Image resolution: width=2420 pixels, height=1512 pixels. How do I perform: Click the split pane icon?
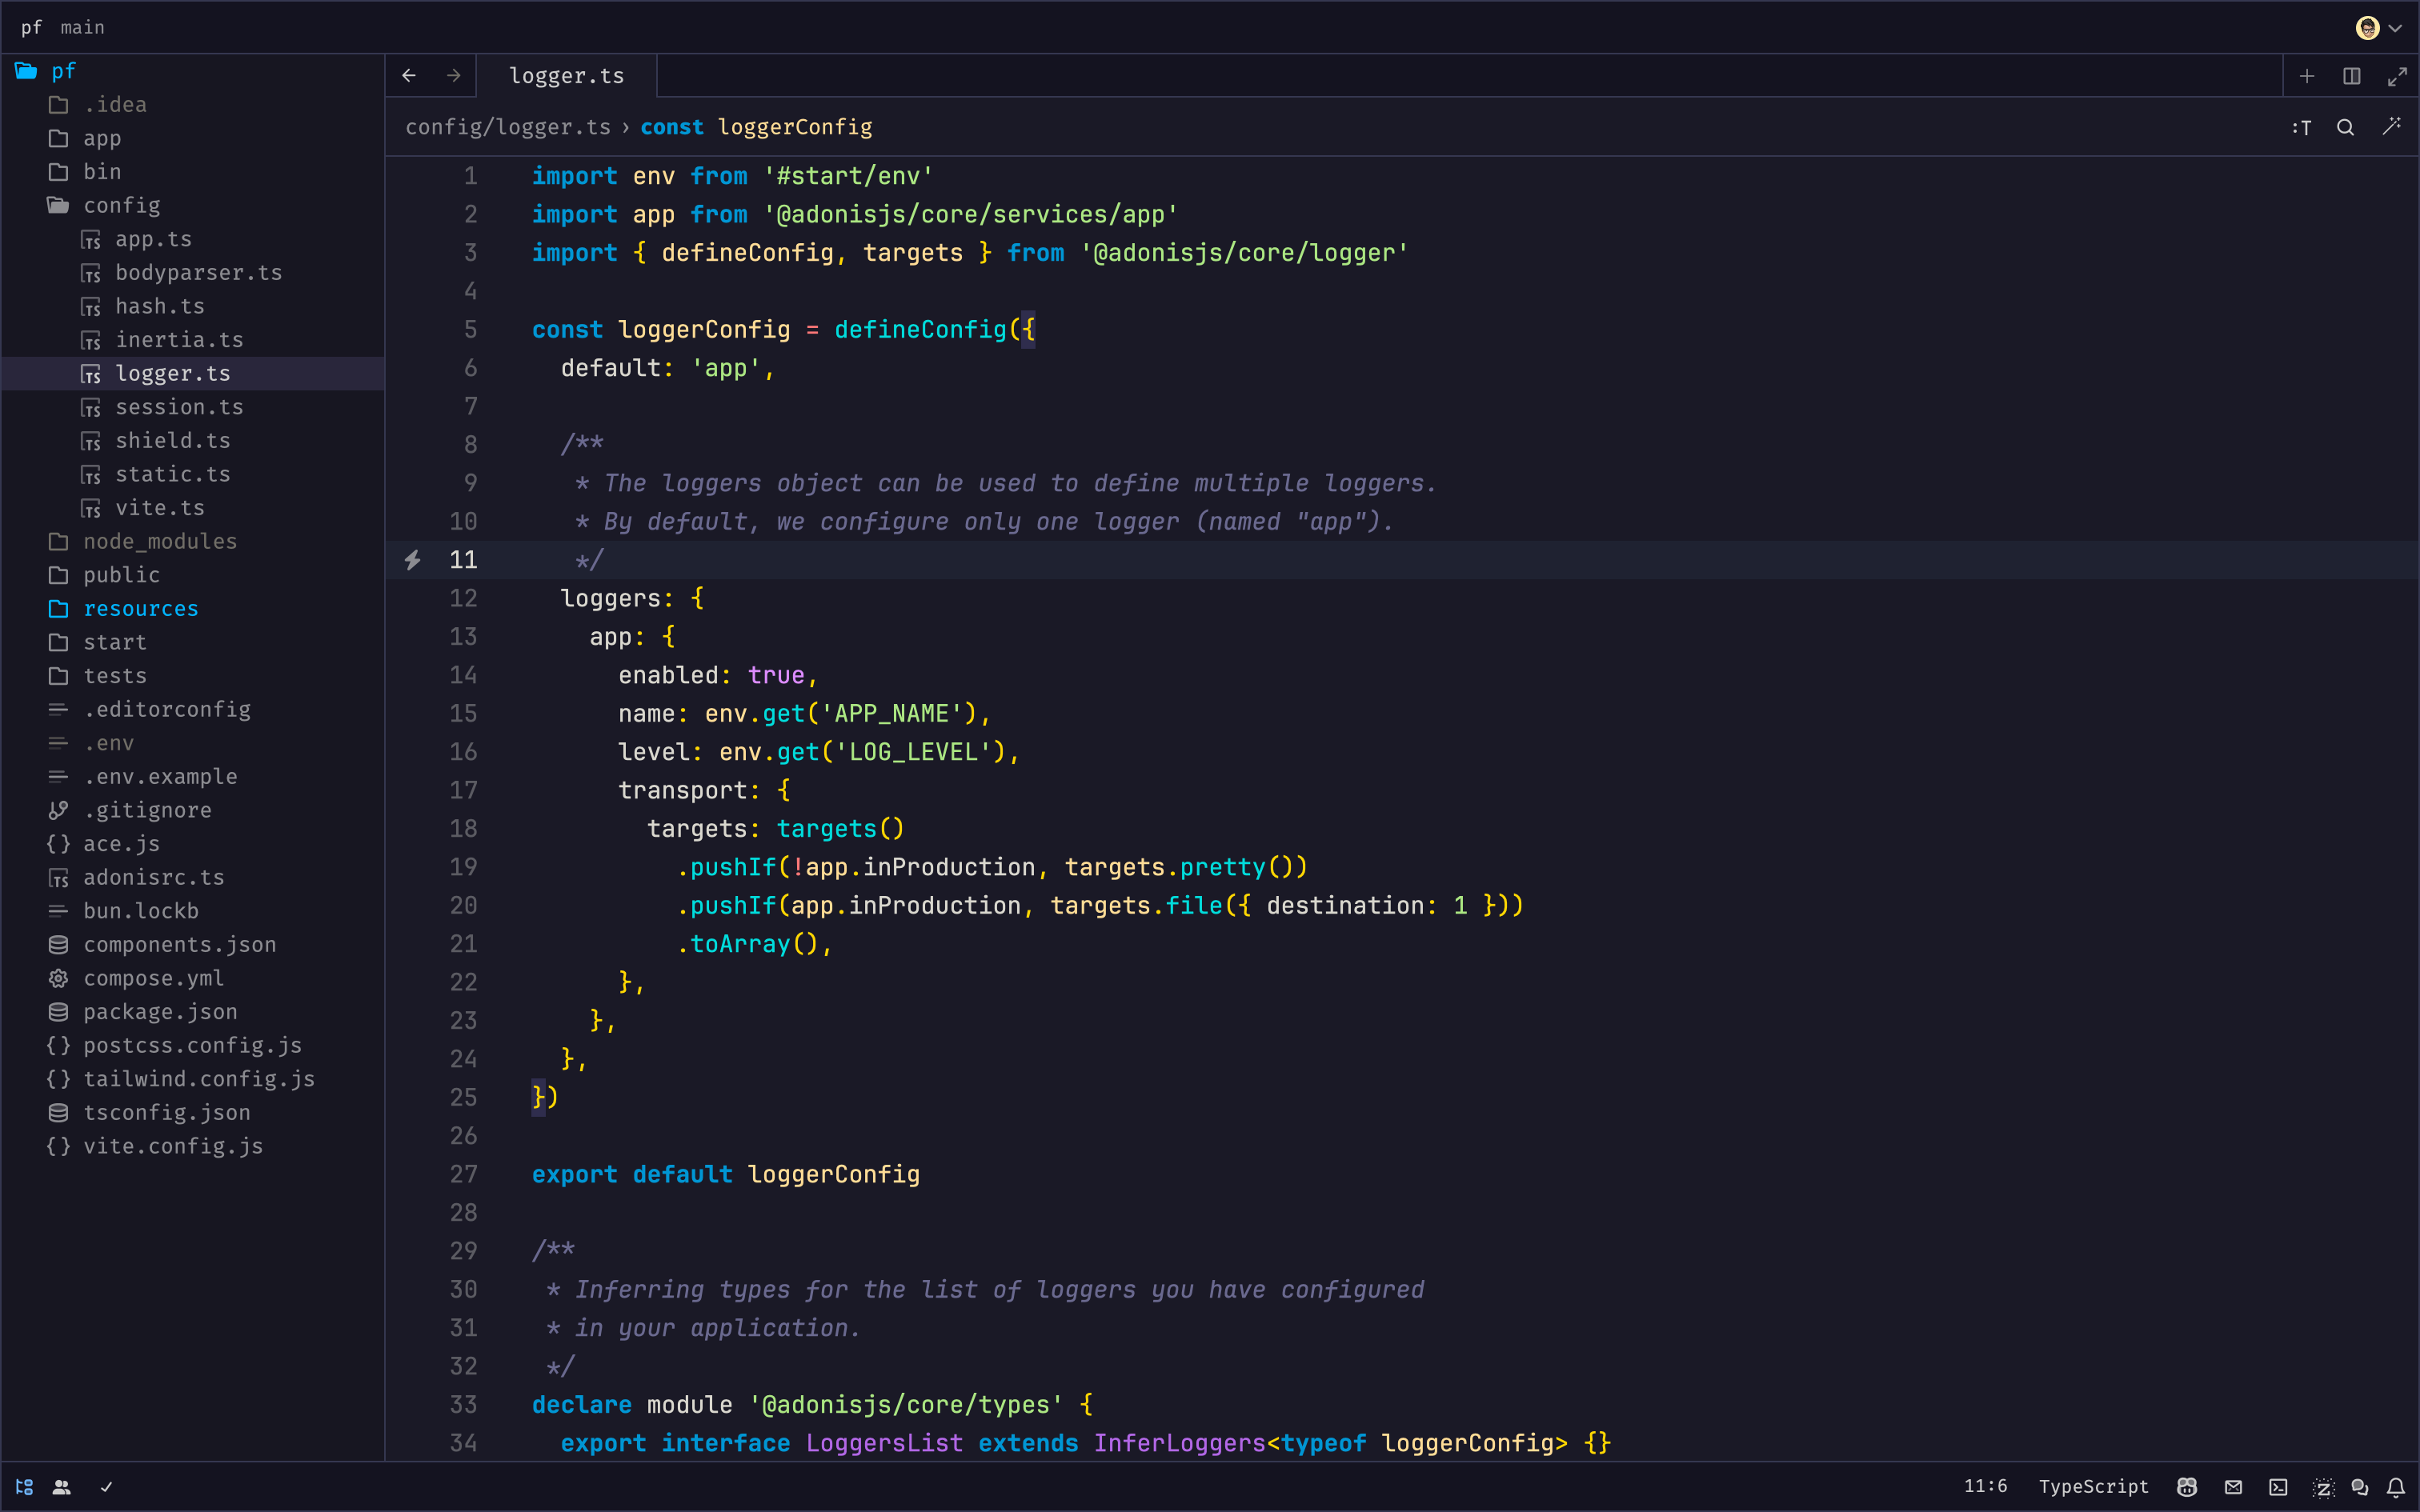pos(2352,76)
